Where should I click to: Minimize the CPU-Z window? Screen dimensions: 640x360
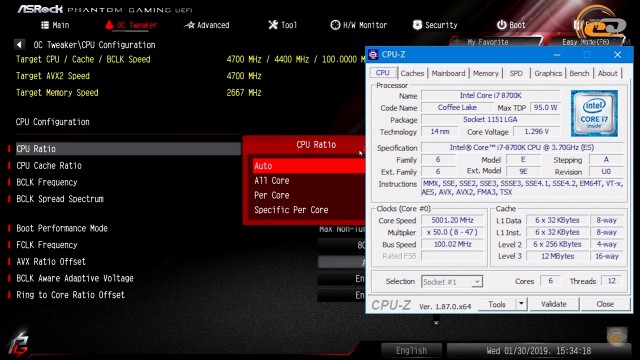point(557,55)
